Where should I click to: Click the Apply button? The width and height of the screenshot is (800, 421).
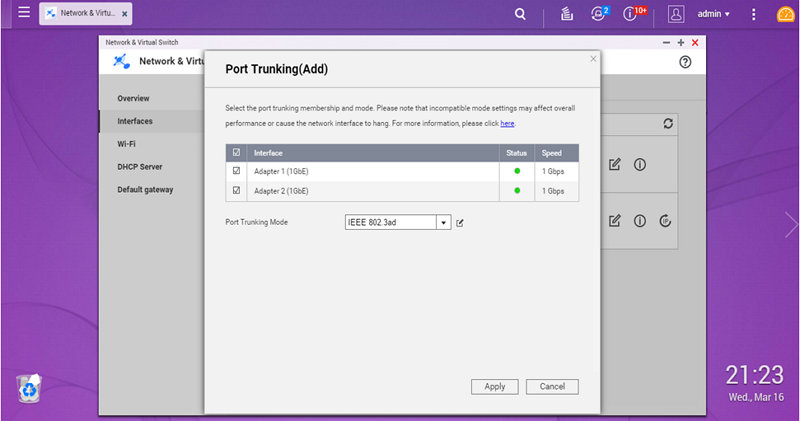pos(494,387)
